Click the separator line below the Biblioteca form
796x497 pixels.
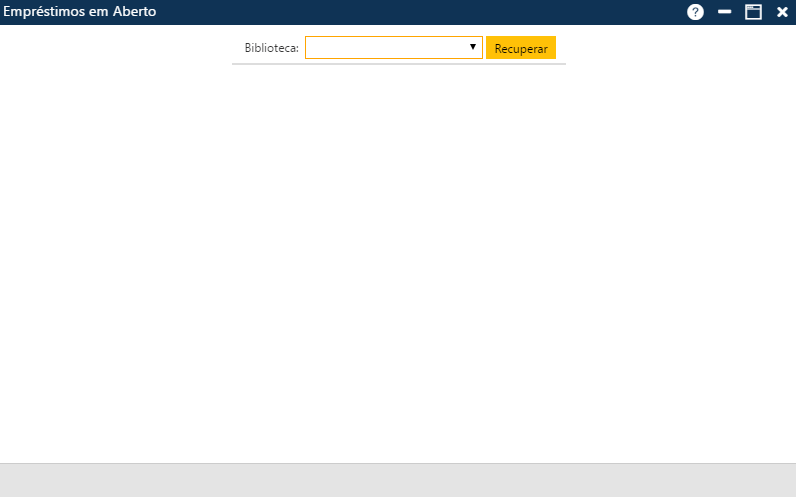click(x=398, y=64)
